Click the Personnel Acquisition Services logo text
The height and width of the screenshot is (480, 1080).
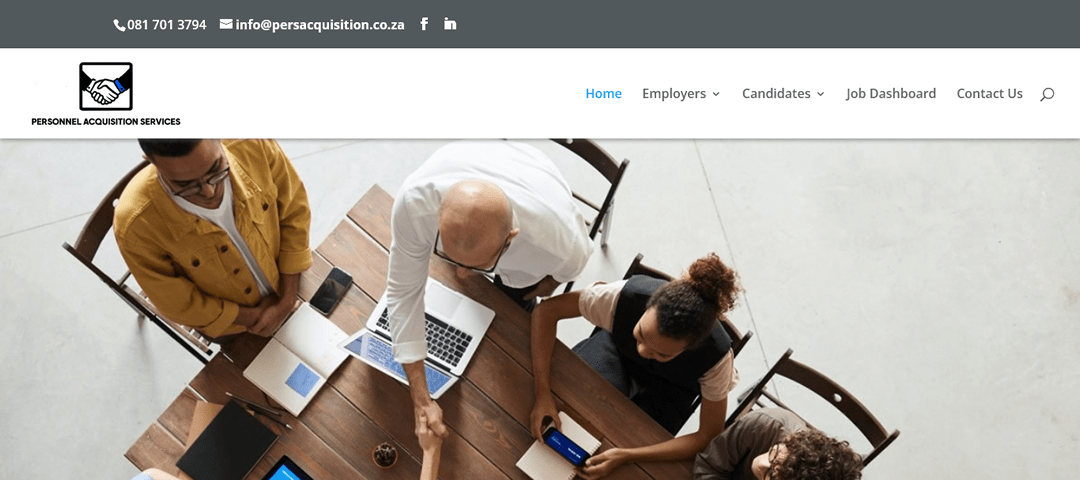106,121
